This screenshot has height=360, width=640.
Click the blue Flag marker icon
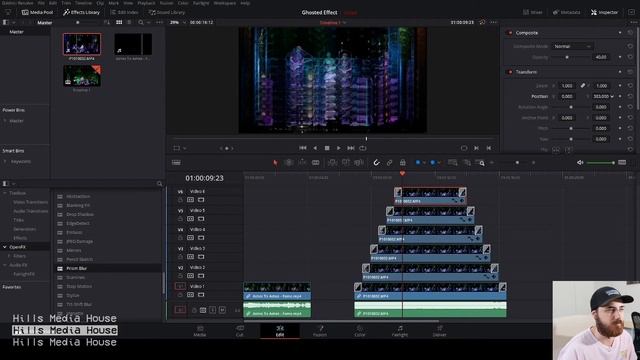[418, 162]
